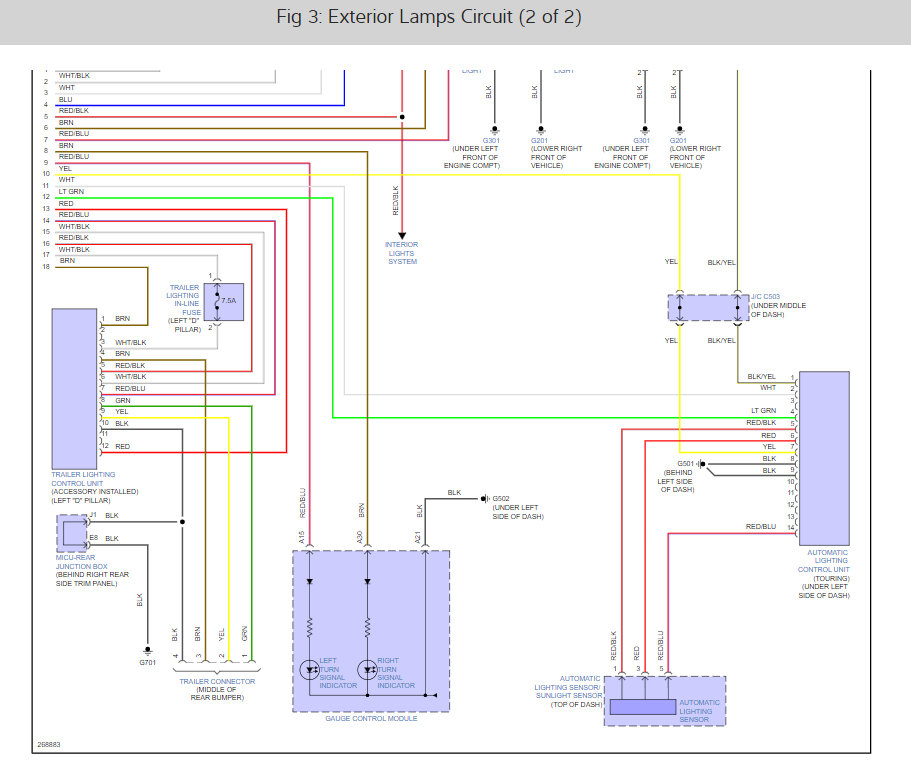The height and width of the screenshot is (776, 911).
Task: Select the Automatic Lighting Control Unit block
Action: tap(824, 458)
